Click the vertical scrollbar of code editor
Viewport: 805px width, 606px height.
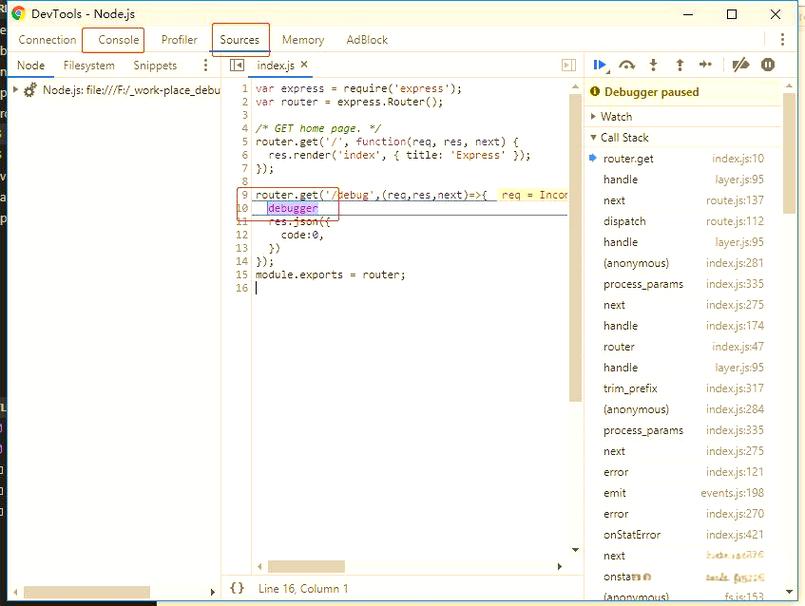tap(575, 247)
